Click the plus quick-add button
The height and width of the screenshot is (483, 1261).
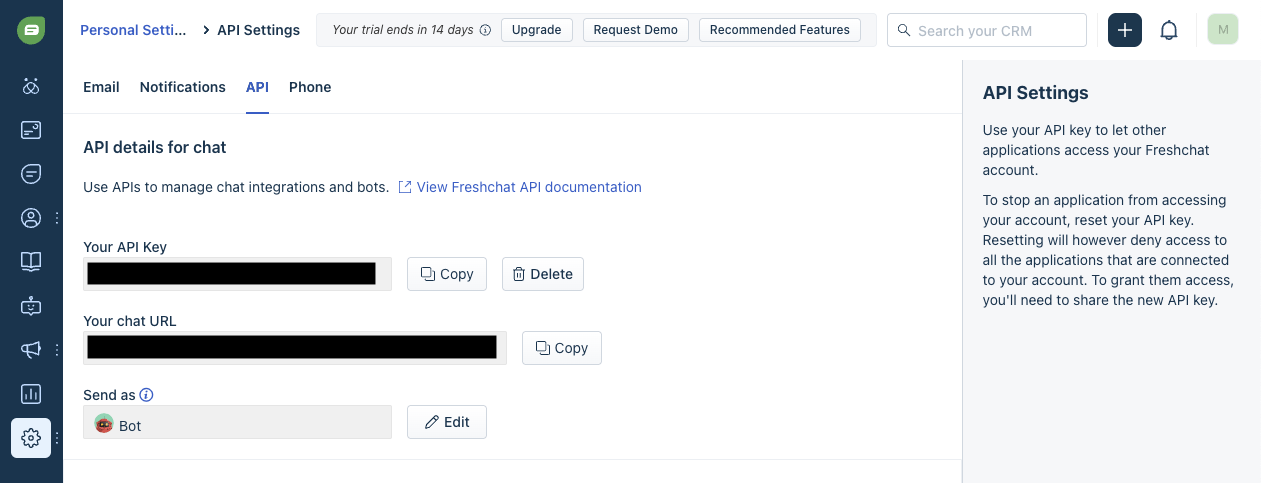(1125, 30)
